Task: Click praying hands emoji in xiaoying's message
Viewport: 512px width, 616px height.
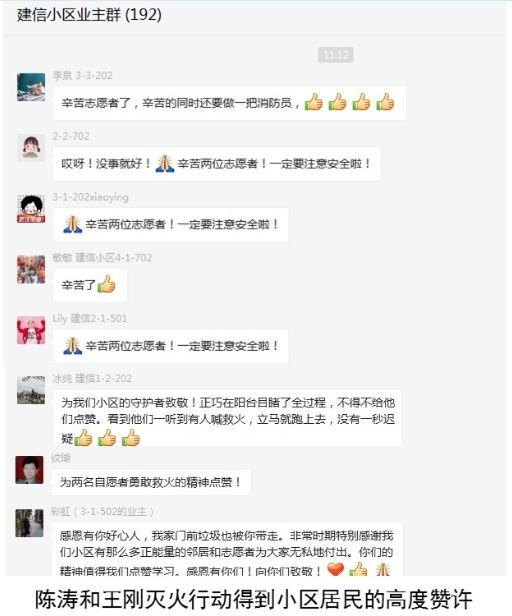Action: click(73, 224)
